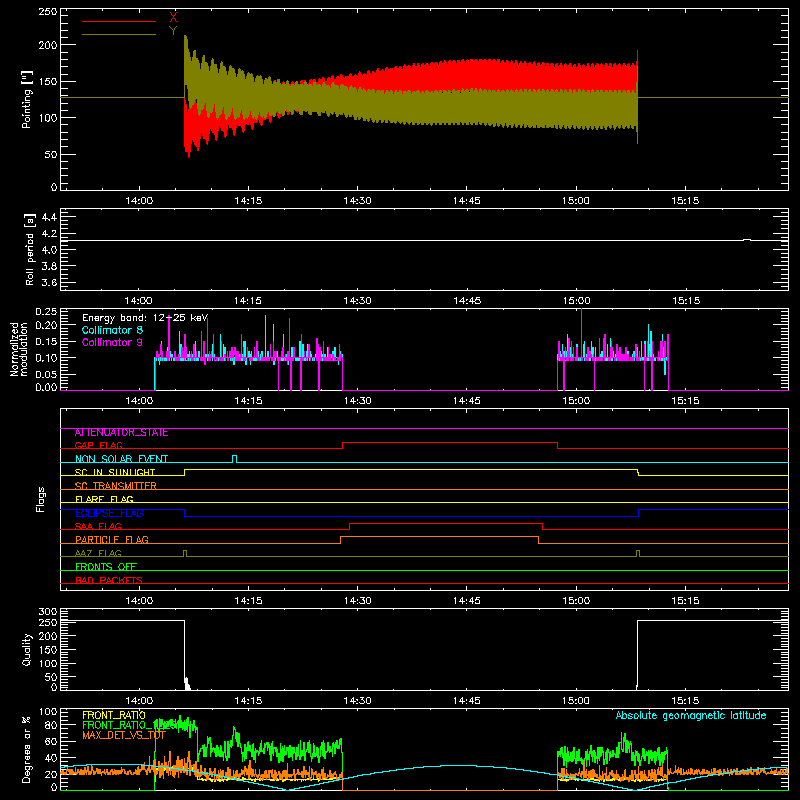Click the SAA_FLAG label

pyautogui.click(x=98, y=527)
